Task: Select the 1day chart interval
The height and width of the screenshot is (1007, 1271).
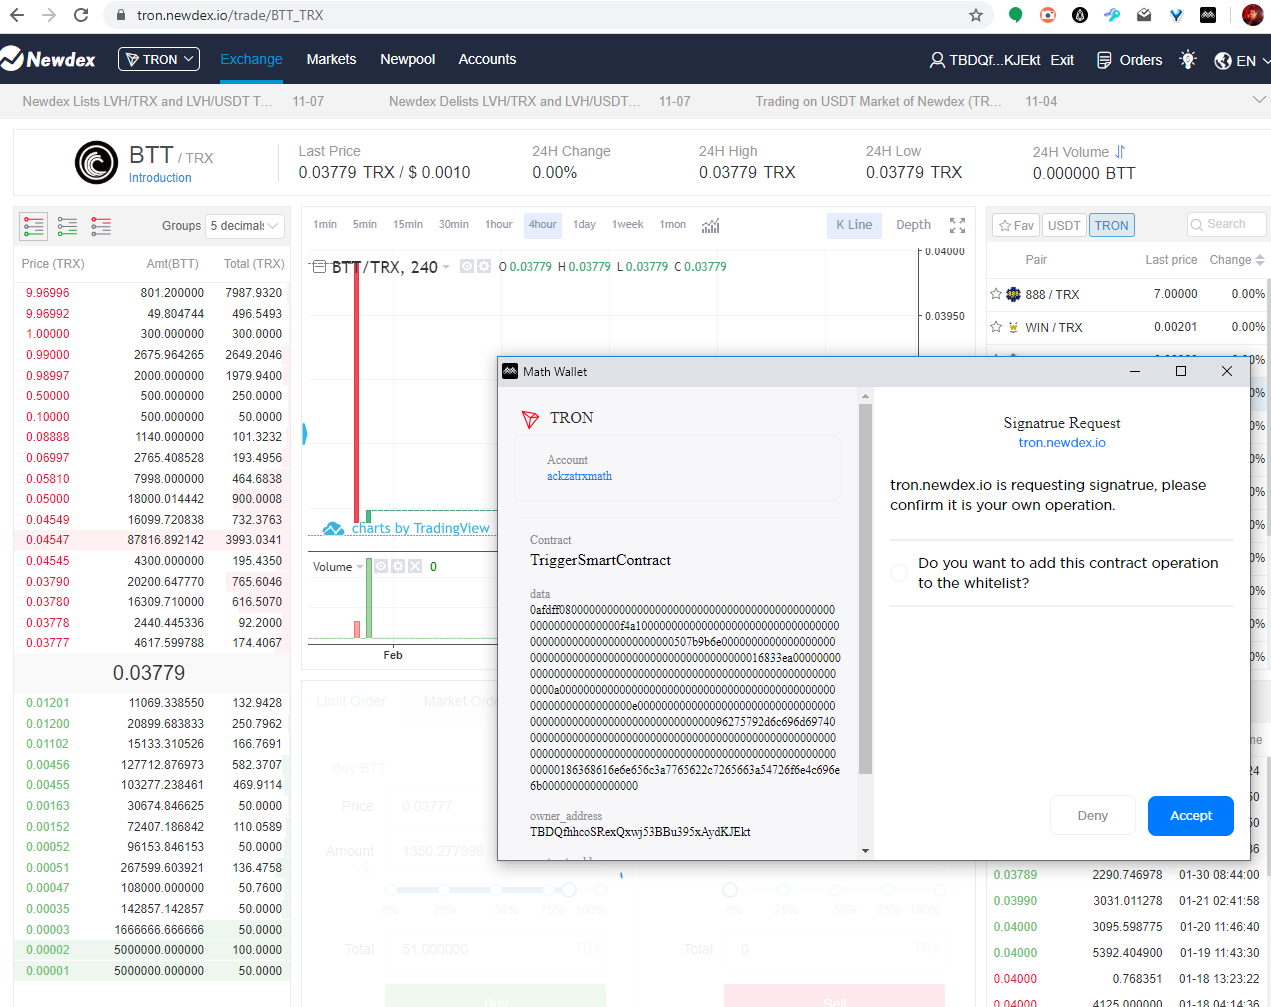Action: [x=584, y=225]
